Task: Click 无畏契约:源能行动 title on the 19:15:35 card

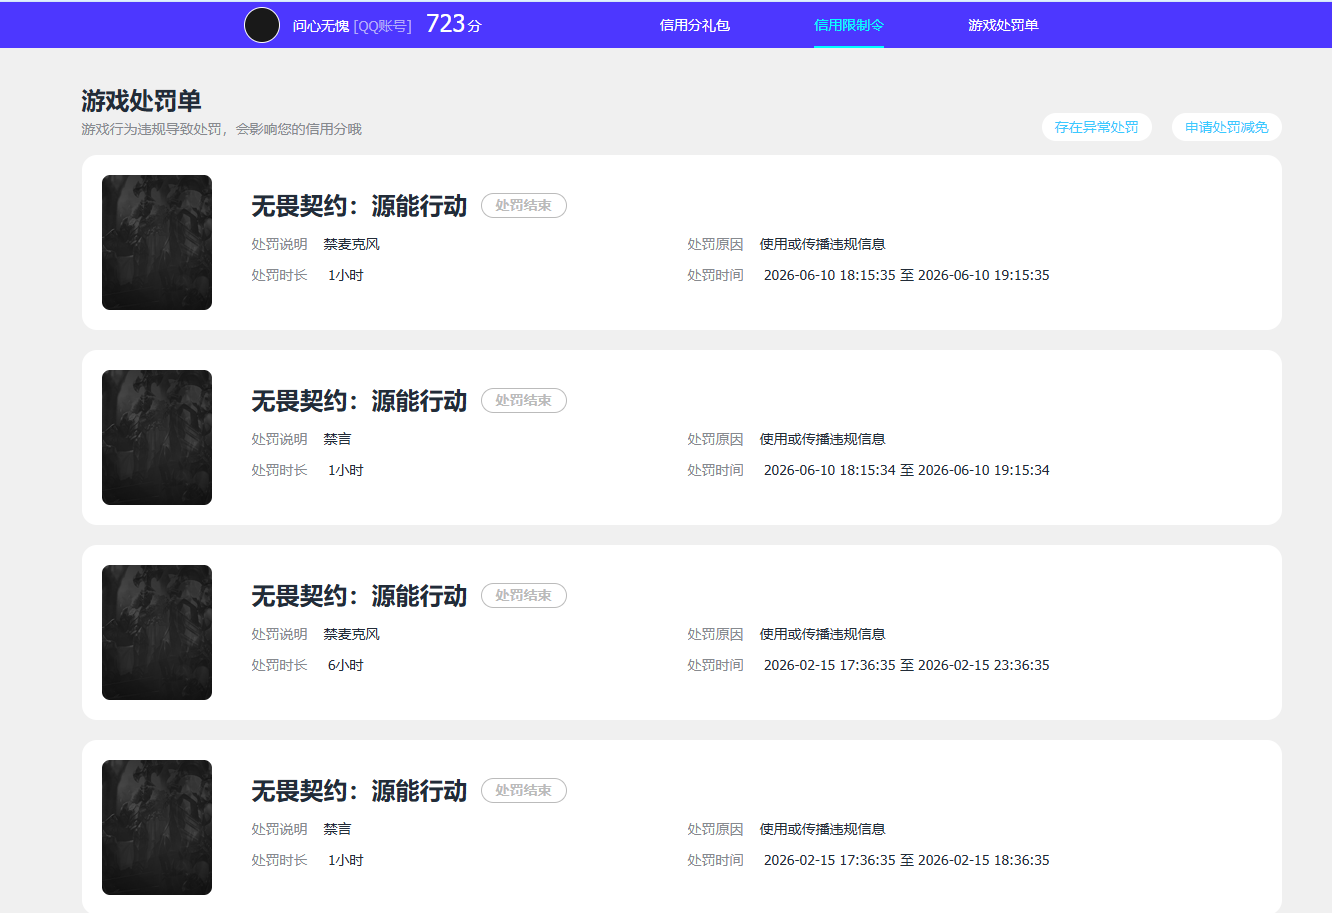Action: coord(359,206)
